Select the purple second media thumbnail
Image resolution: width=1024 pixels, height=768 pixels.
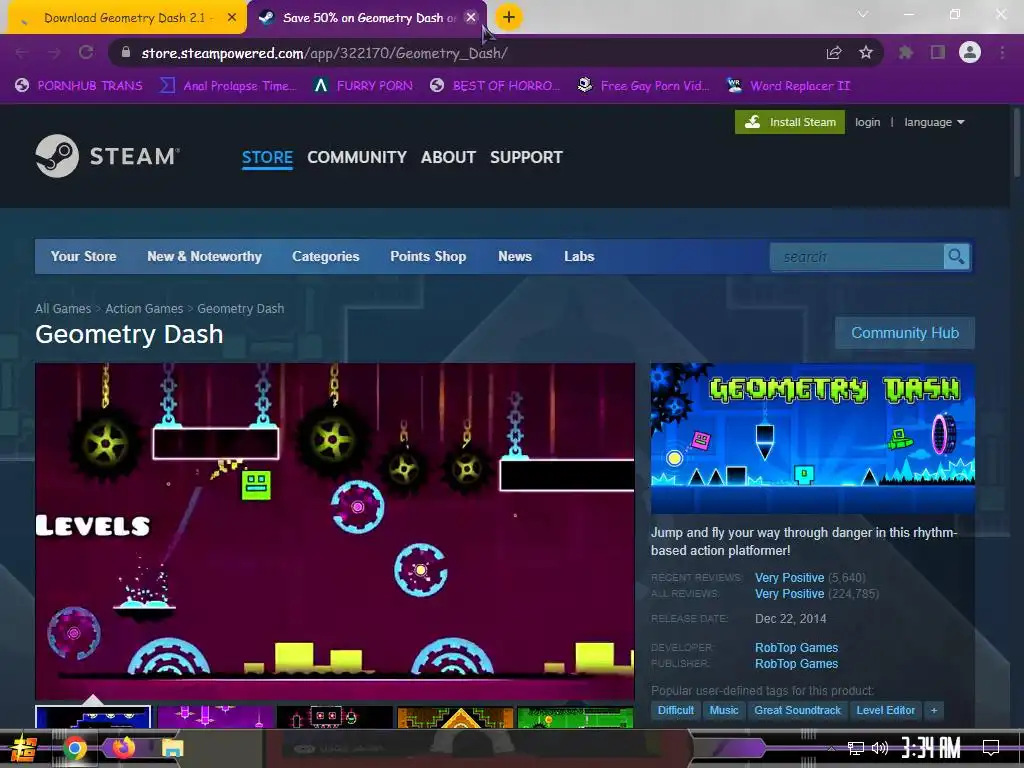coord(215,716)
